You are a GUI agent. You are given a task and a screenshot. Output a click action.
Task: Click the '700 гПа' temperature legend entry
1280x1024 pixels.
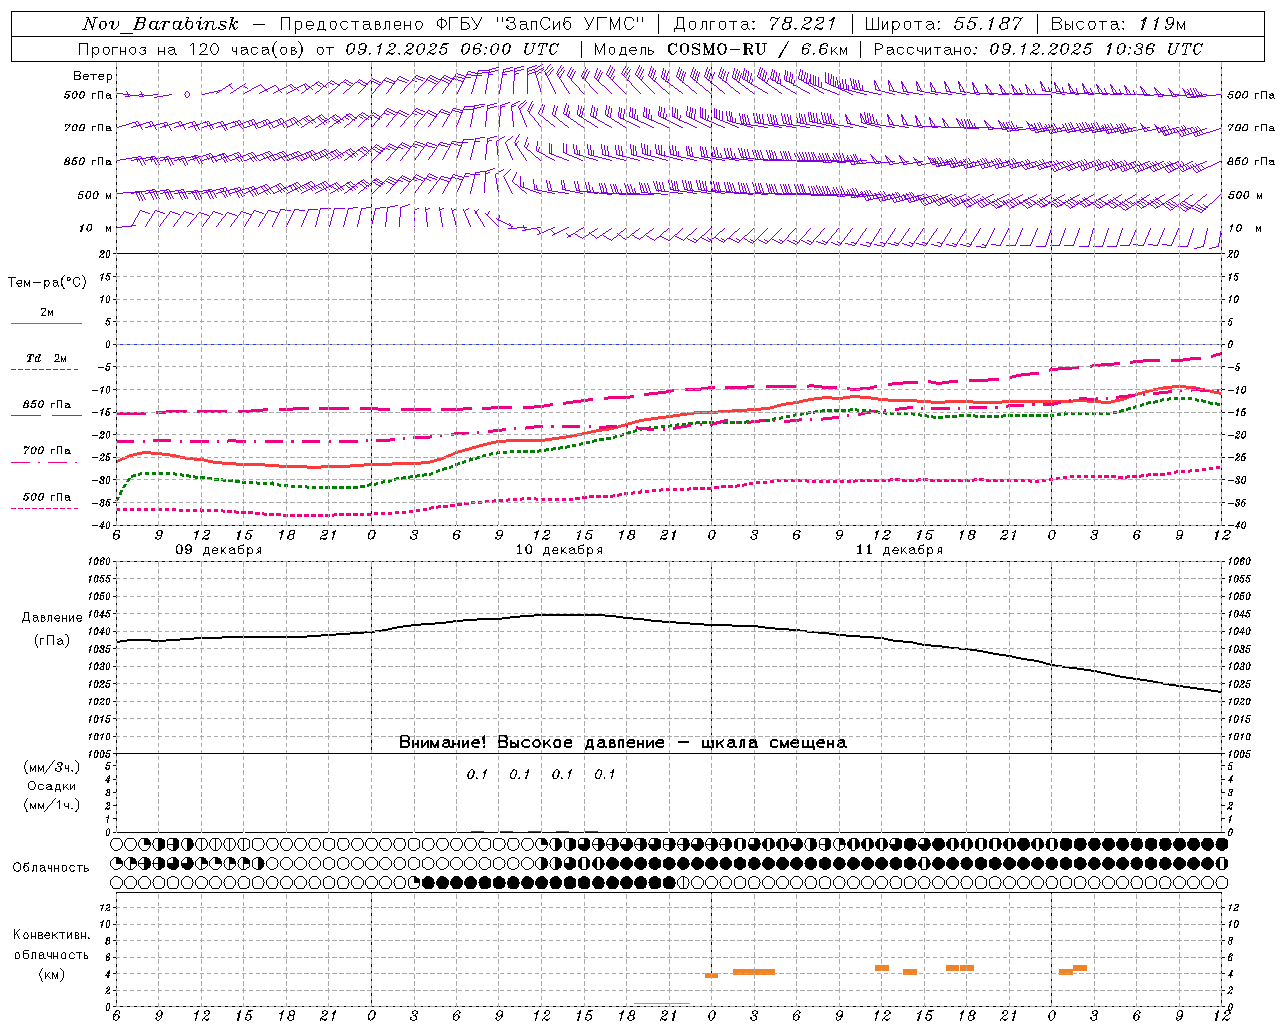tap(47, 450)
